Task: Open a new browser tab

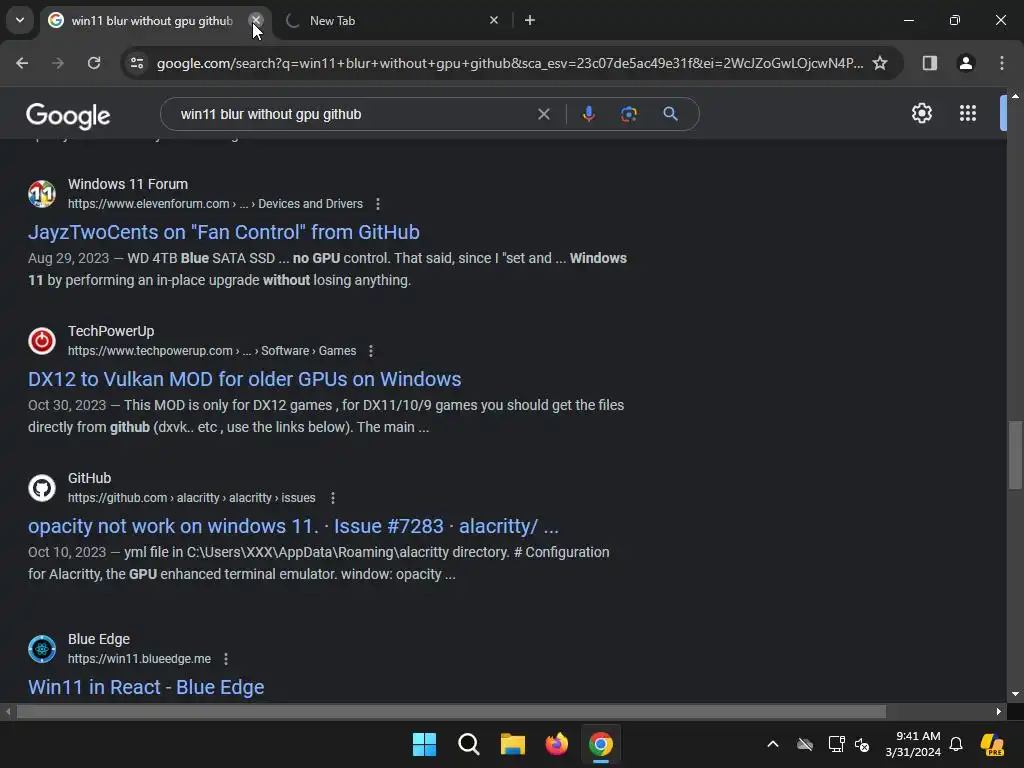Action: (x=530, y=20)
